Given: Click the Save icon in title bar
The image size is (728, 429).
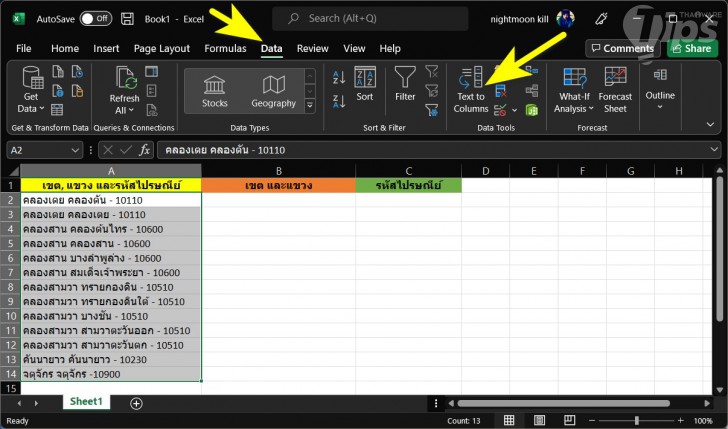Looking at the screenshot, I should (x=127, y=19).
